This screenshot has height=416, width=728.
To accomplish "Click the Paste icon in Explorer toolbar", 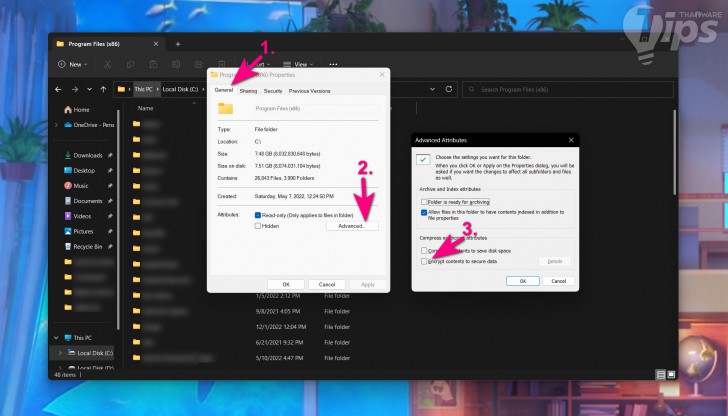I will point(153,65).
